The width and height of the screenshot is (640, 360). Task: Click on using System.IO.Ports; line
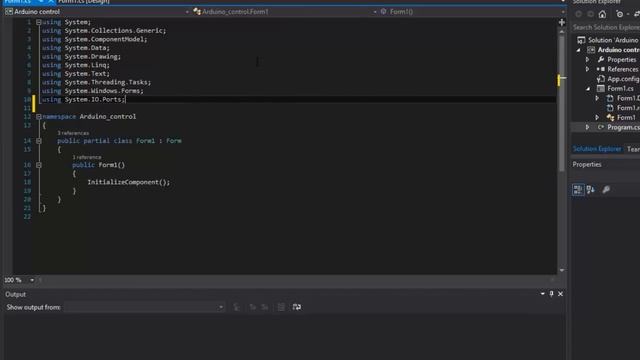83,100
